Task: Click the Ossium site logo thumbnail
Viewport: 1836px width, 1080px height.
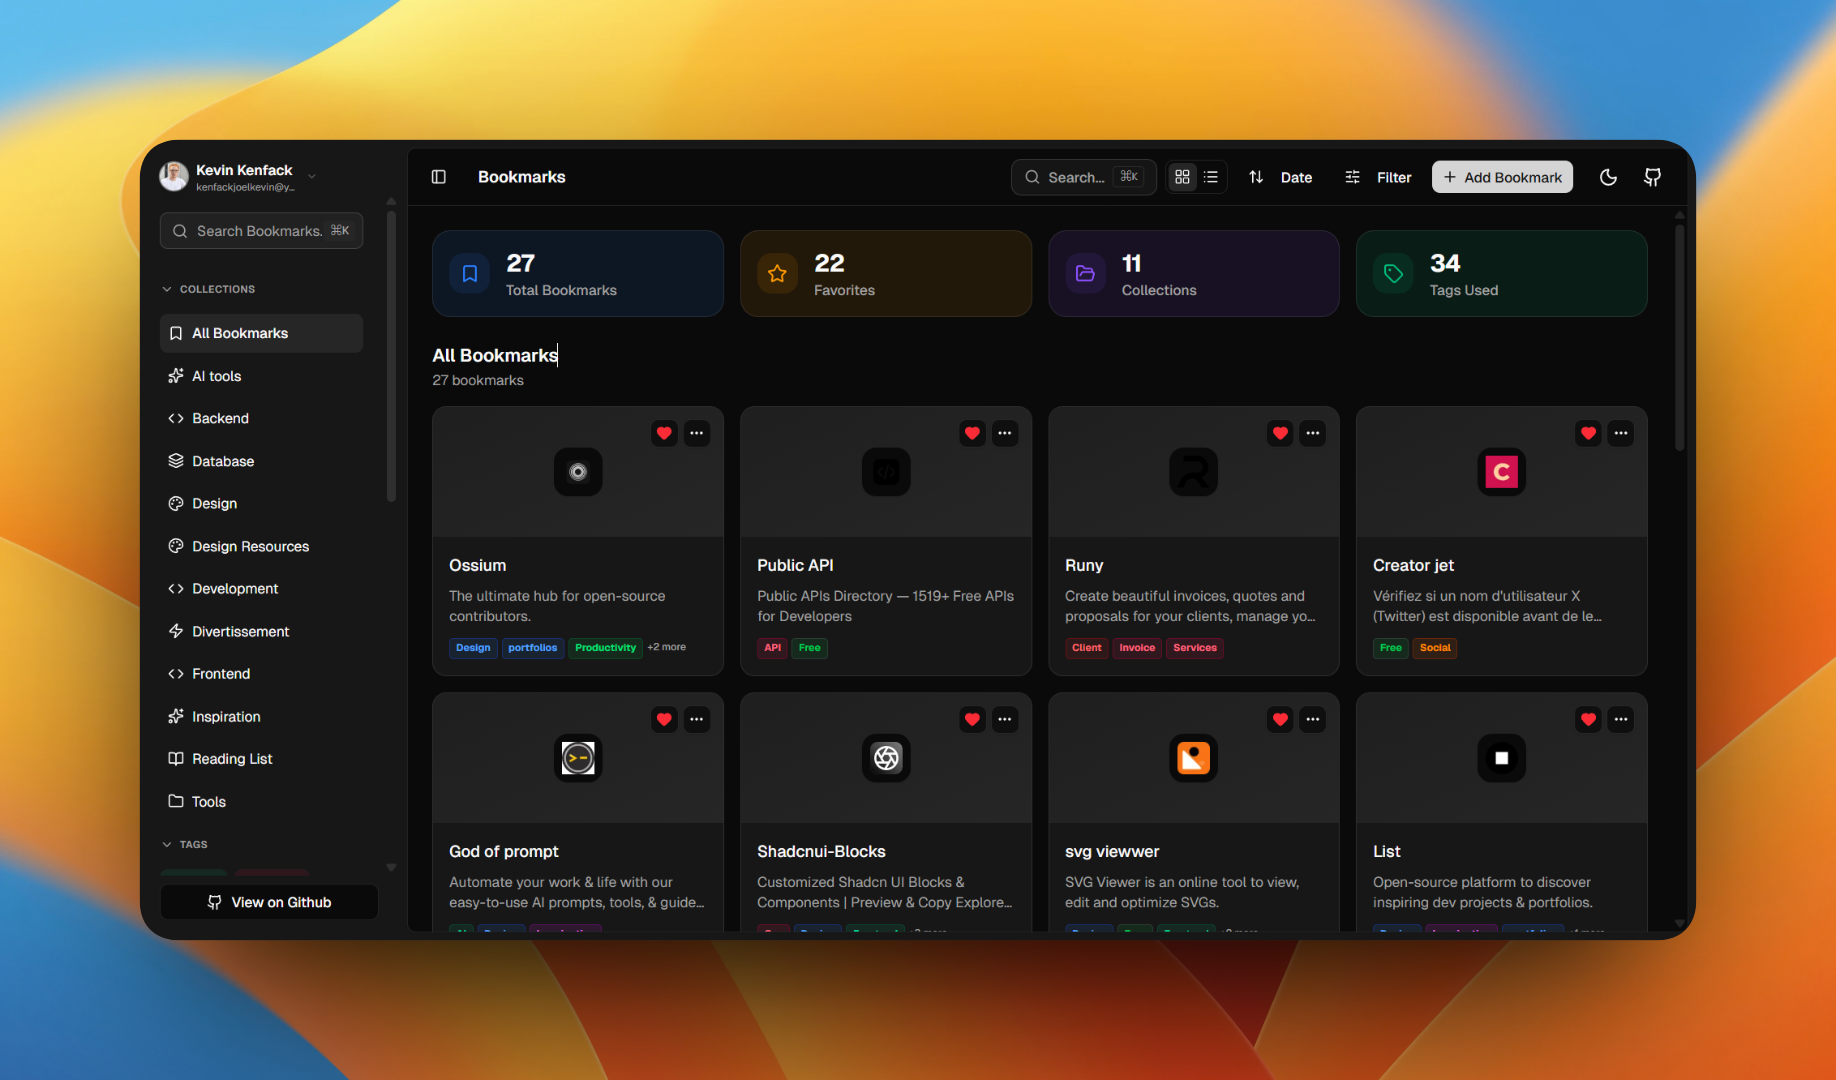Action: point(578,472)
